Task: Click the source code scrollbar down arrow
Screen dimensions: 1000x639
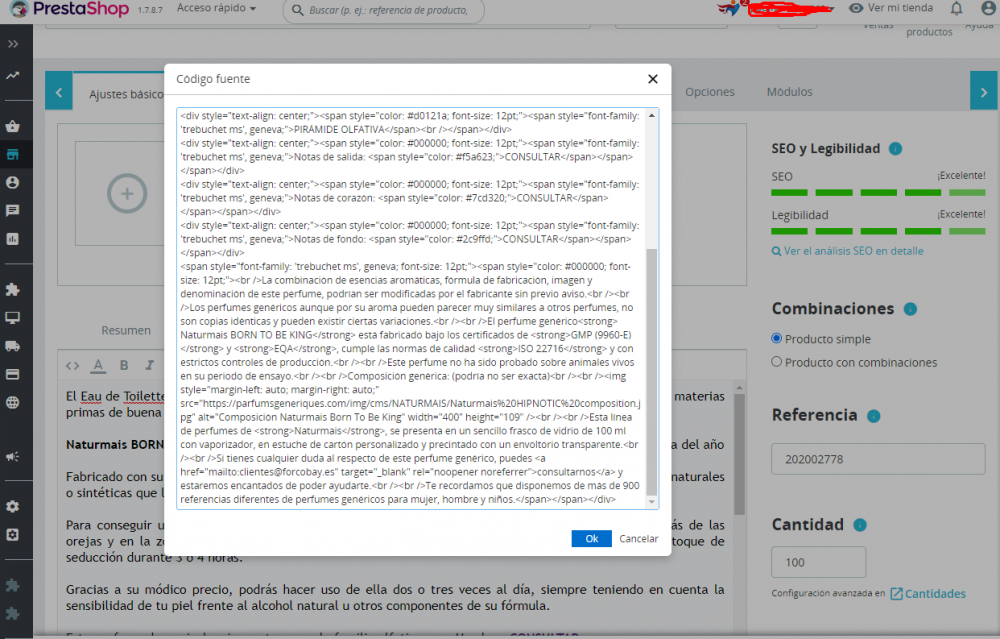Action: click(651, 502)
